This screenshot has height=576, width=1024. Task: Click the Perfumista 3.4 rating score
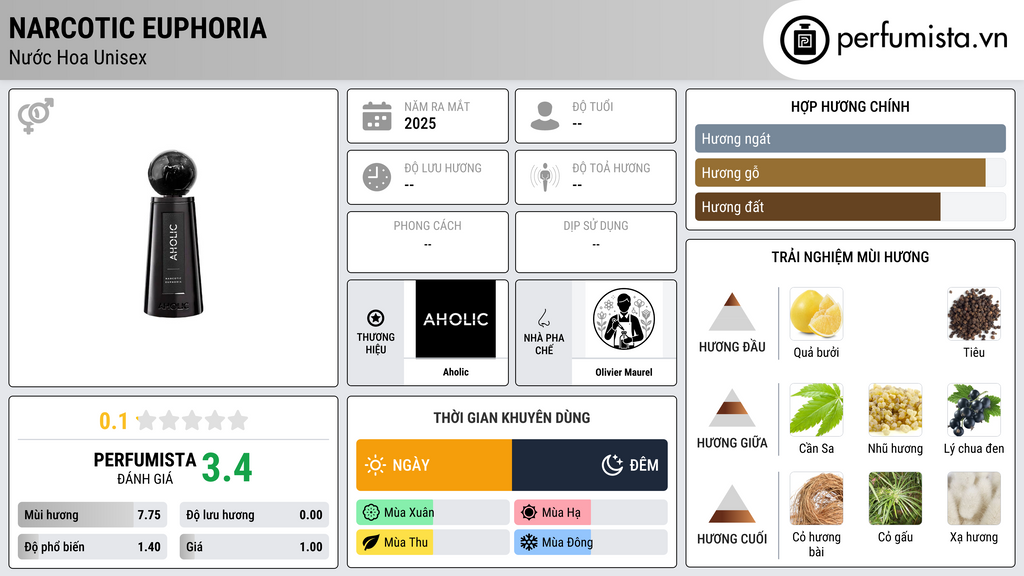coord(227,468)
